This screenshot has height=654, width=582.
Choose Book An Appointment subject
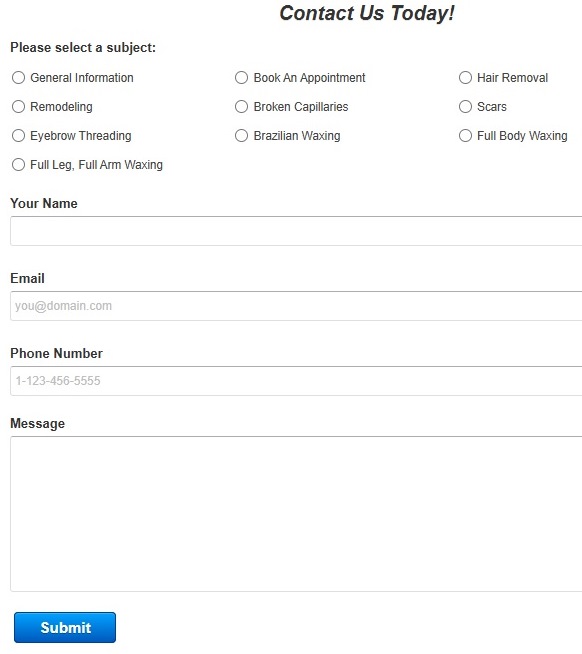click(x=241, y=78)
